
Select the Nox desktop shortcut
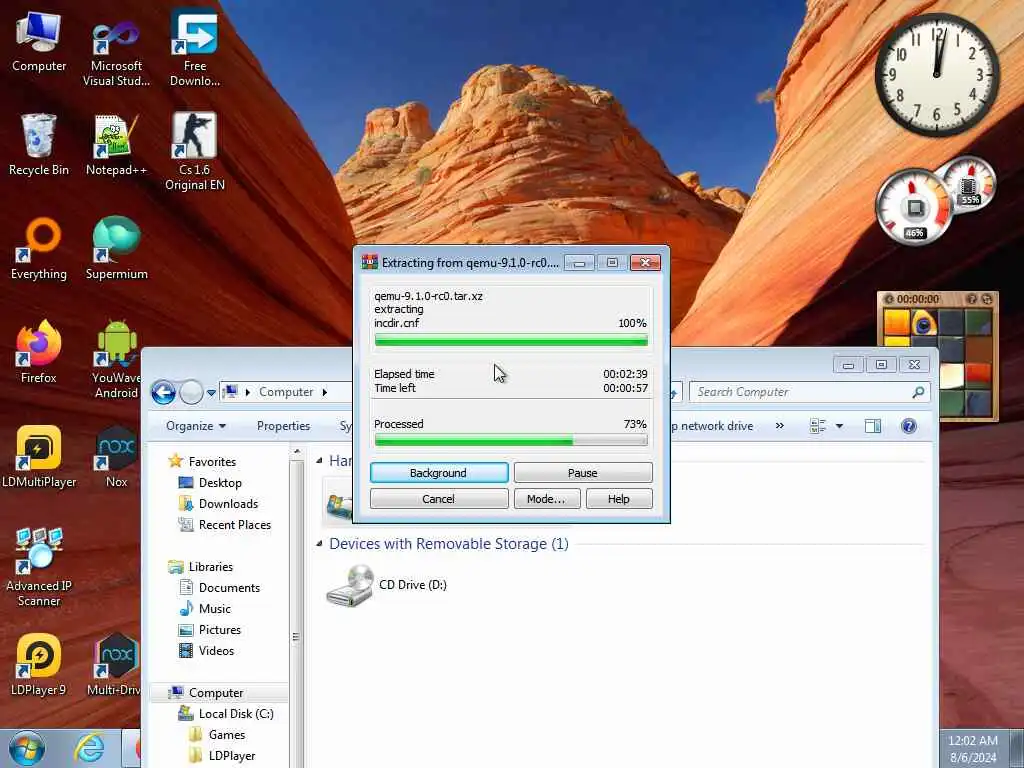point(116,456)
